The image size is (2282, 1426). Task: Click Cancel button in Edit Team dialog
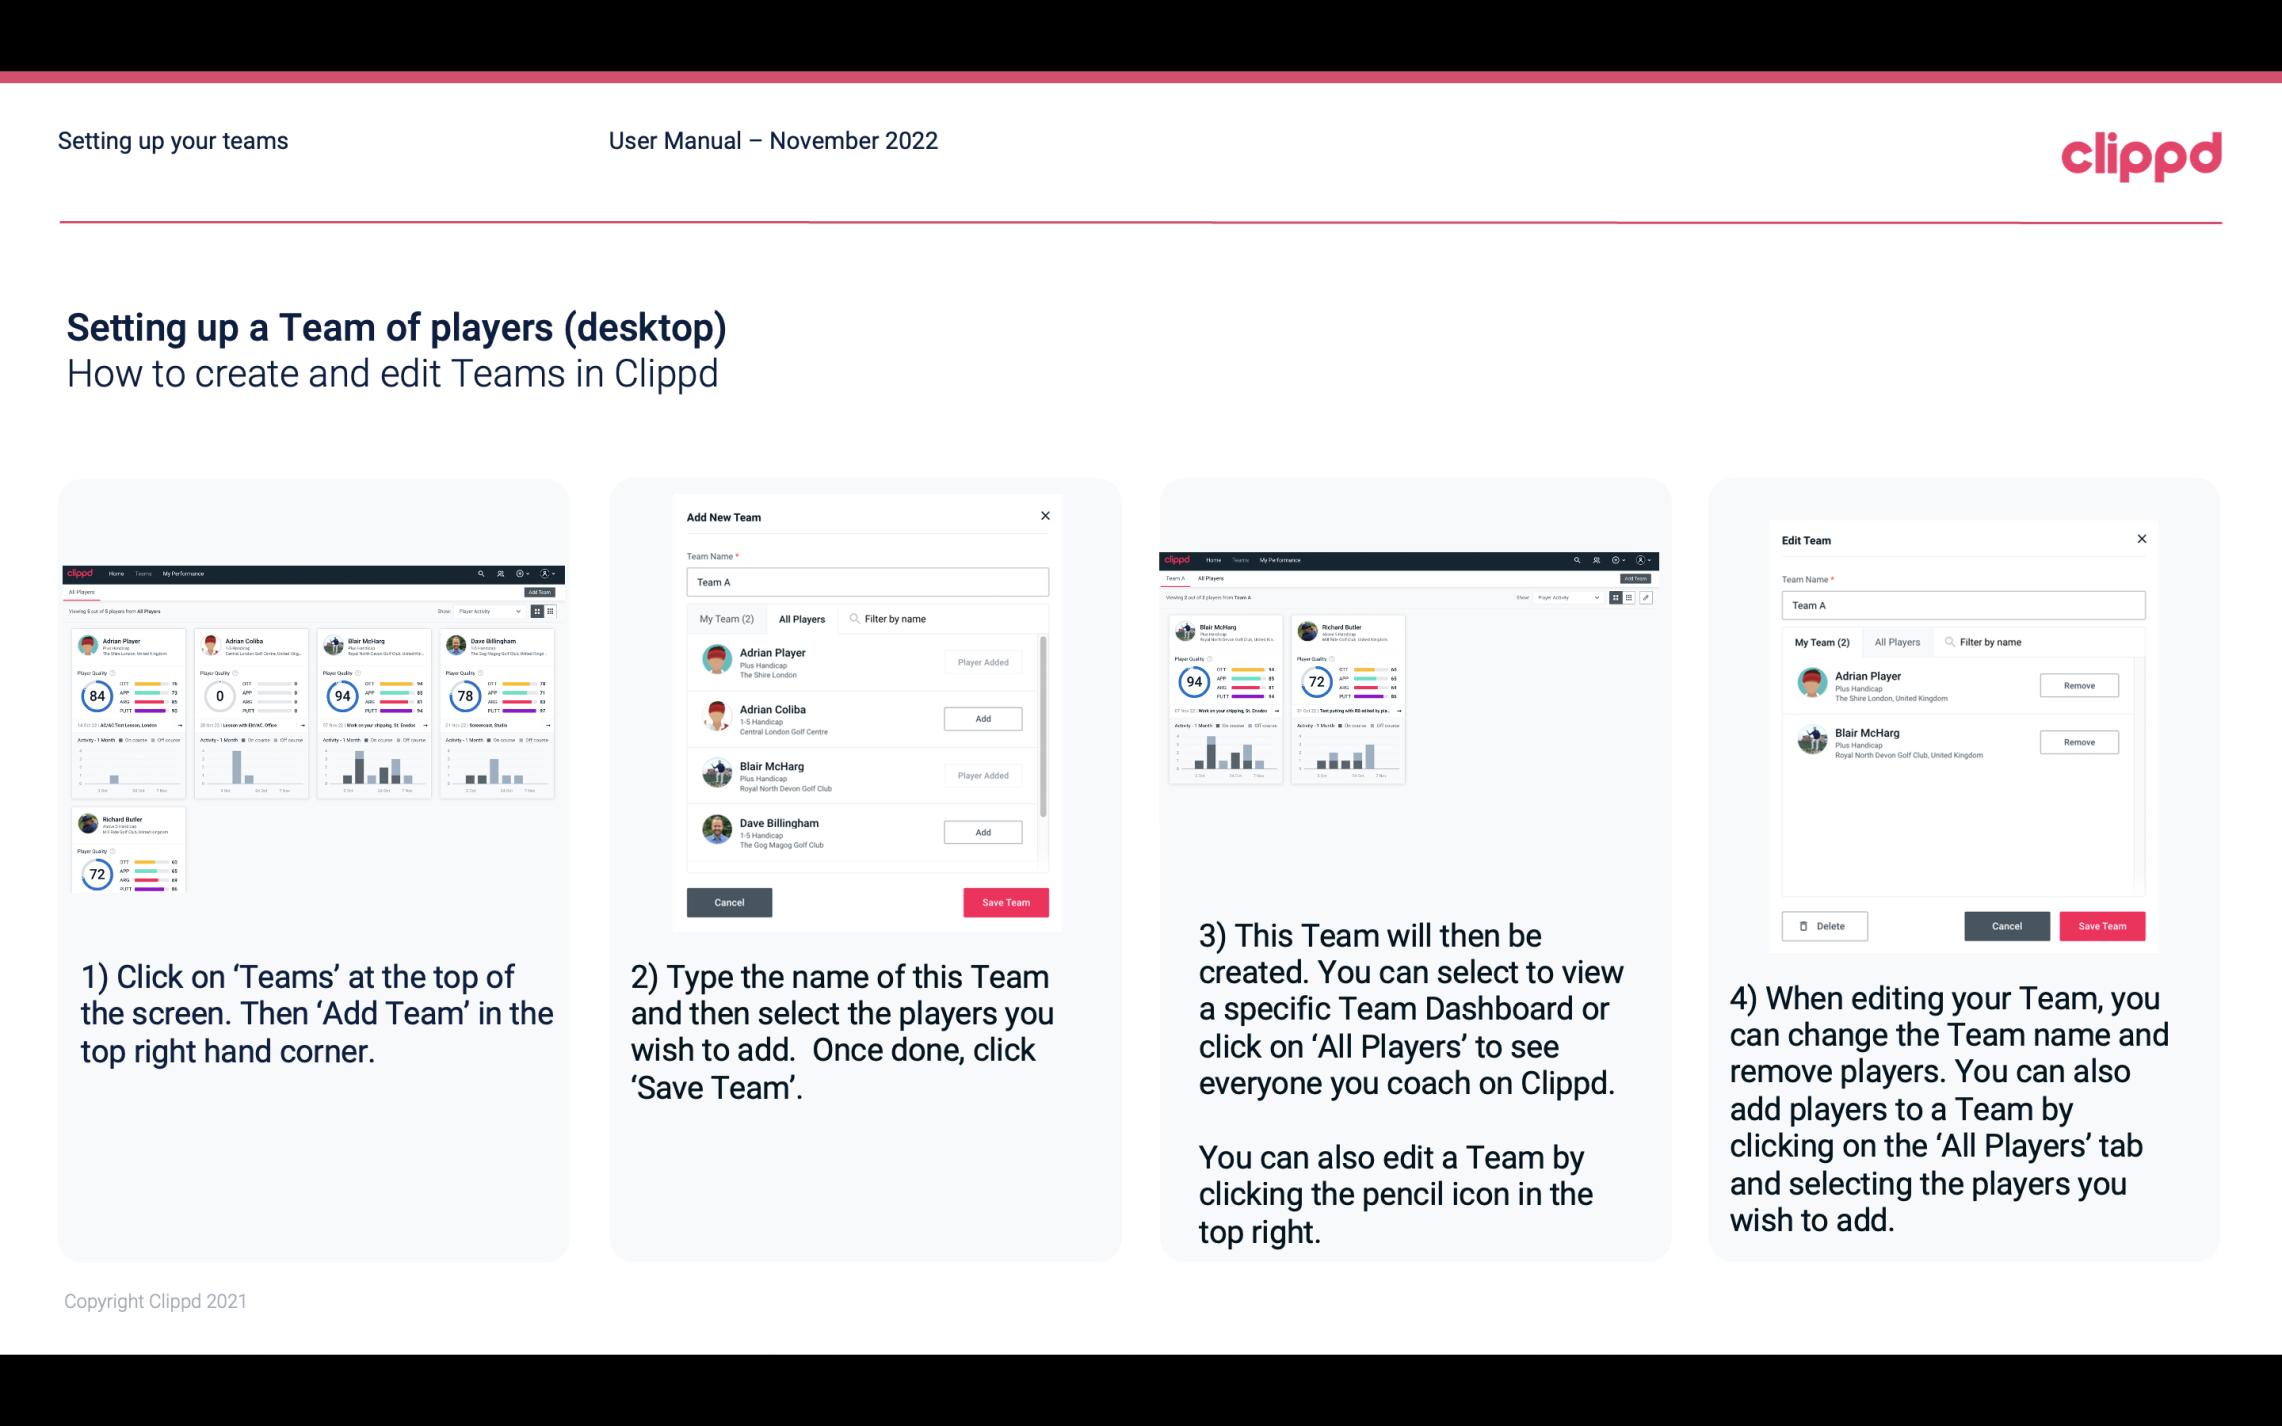2006,925
